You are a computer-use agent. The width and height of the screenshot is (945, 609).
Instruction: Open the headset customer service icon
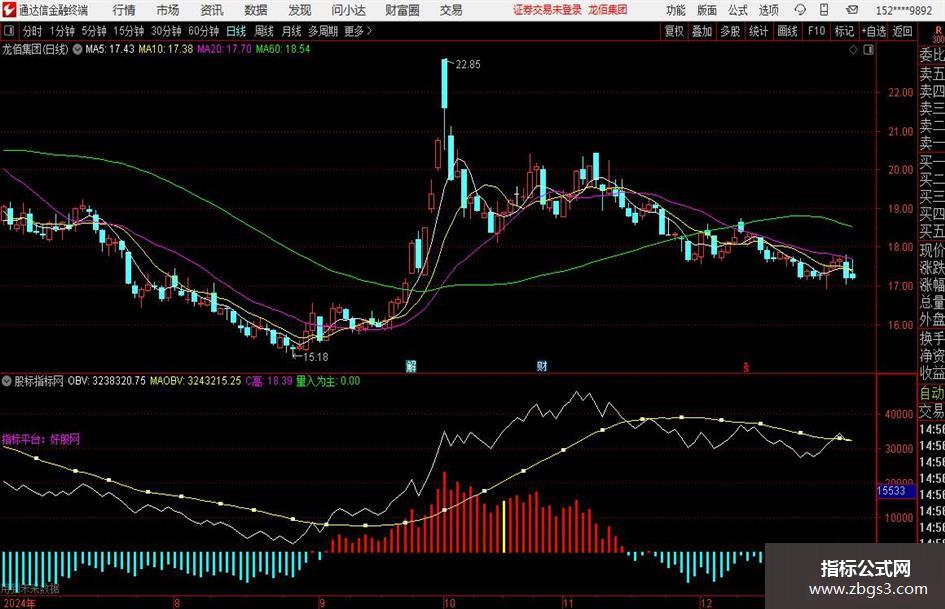800,10
